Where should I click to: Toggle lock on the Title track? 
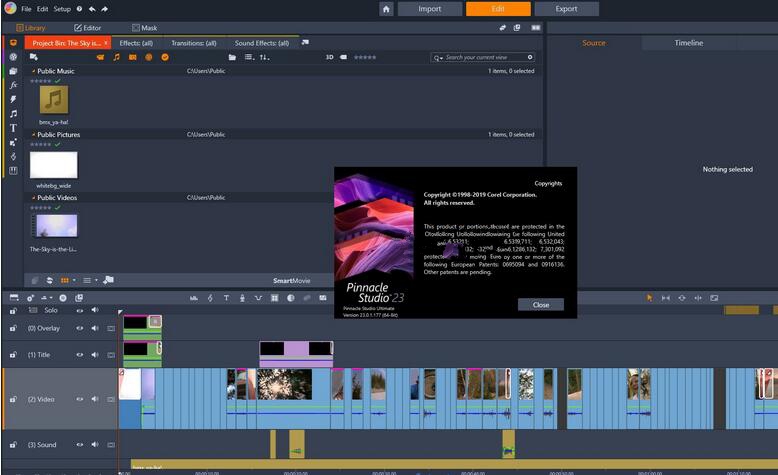pos(13,355)
